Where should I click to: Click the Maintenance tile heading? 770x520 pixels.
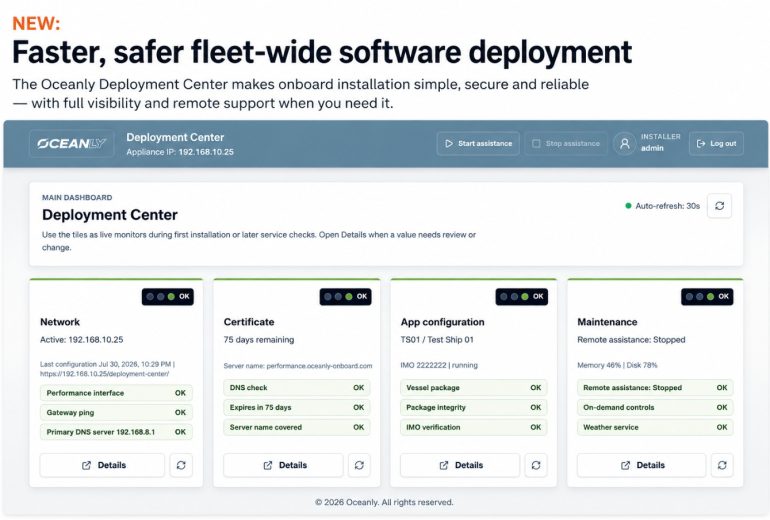(x=607, y=322)
